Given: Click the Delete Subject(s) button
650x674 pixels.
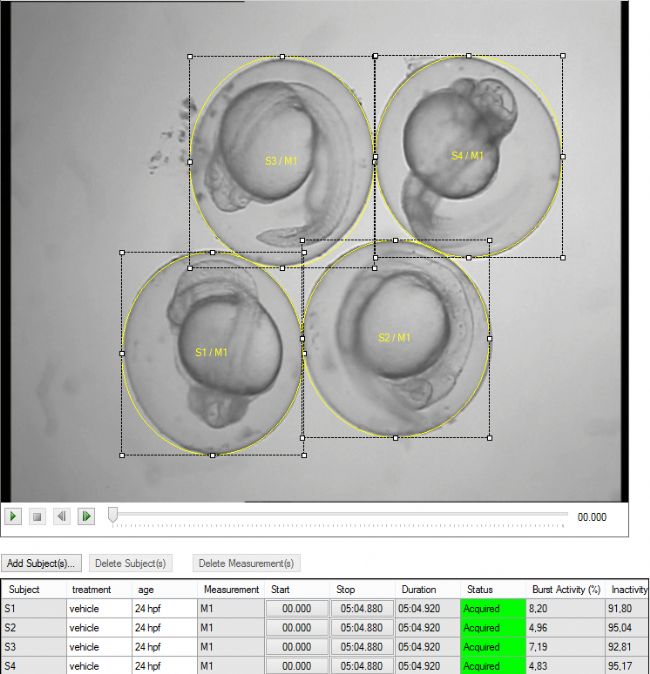Looking at the screenshot, I should (x=133, y=564).
